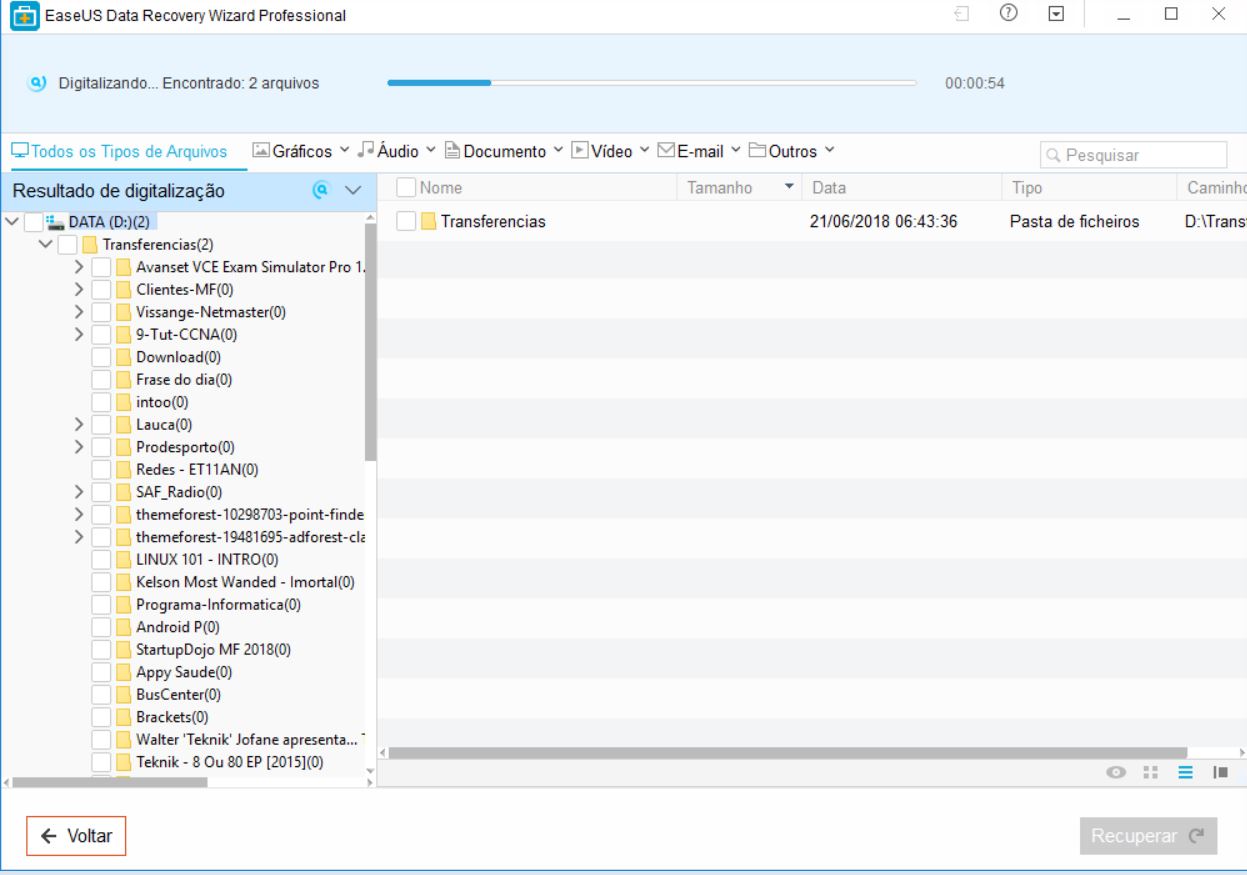Tick the select-all checkbox beside Nome header
Image resolution: width=1247 pixels, height=875 pixels.
[x=406, y=187]
